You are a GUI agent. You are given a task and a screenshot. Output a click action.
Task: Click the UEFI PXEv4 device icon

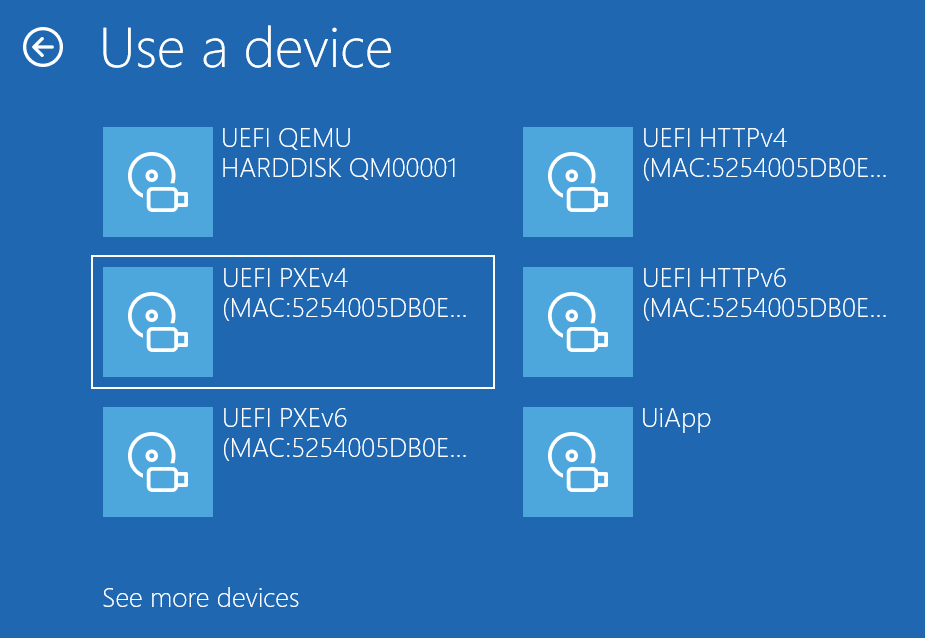(x=158, y=322)
